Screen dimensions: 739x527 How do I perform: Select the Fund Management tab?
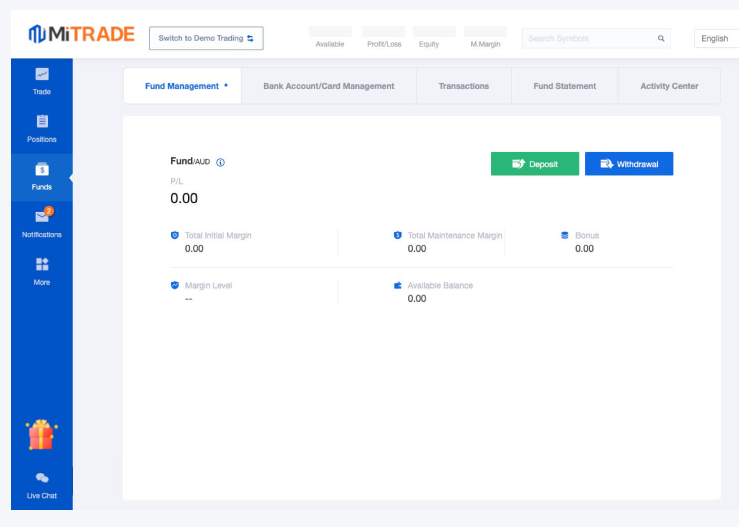click(181, 86)
